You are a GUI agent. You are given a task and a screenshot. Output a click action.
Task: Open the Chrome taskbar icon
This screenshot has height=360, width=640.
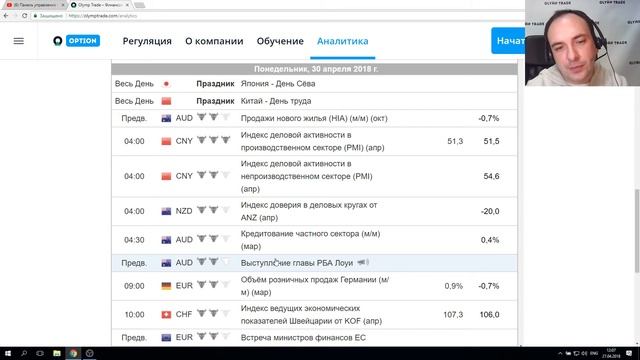[73, 353]
